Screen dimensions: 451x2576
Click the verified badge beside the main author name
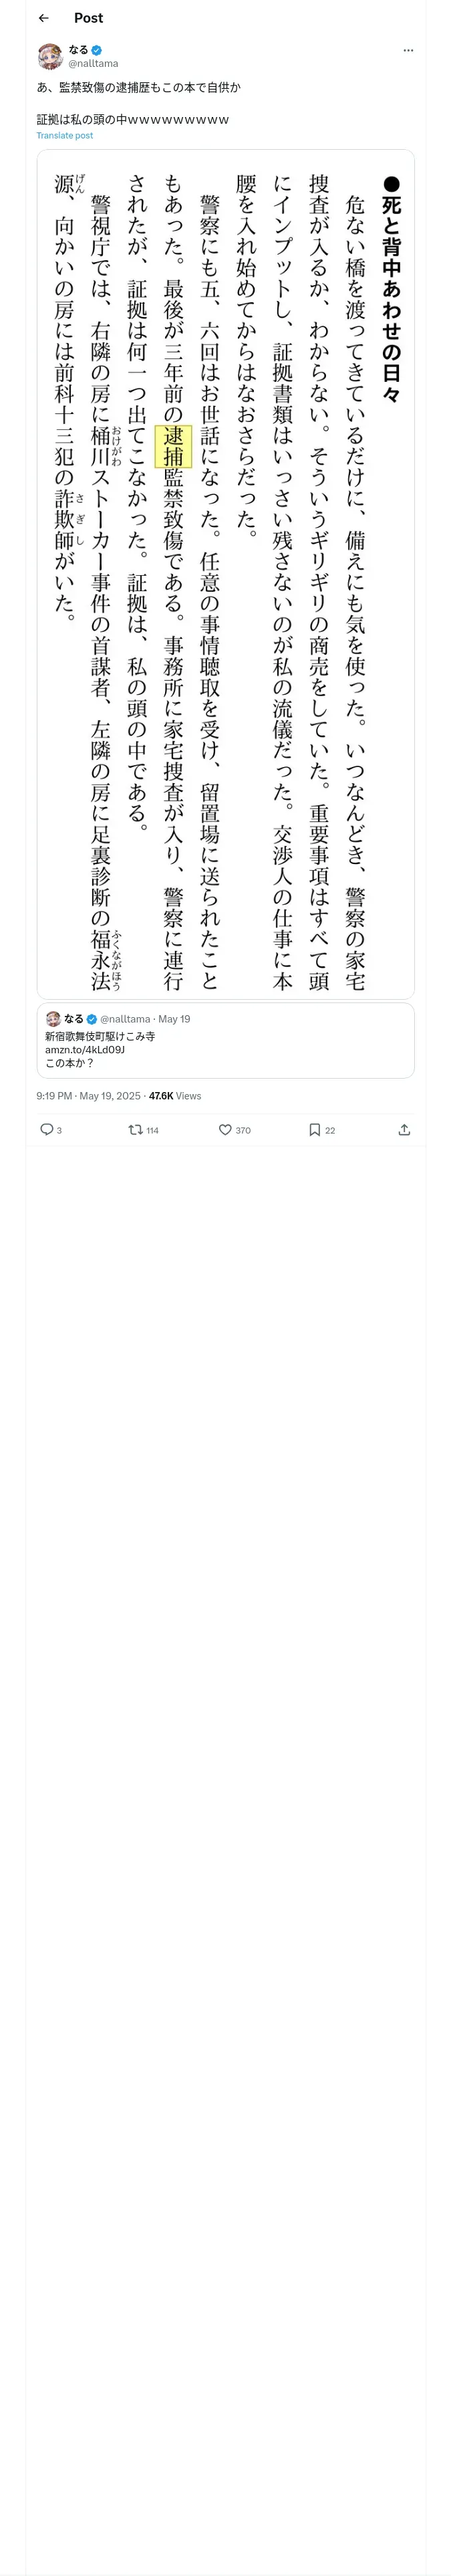click(97, 50)
